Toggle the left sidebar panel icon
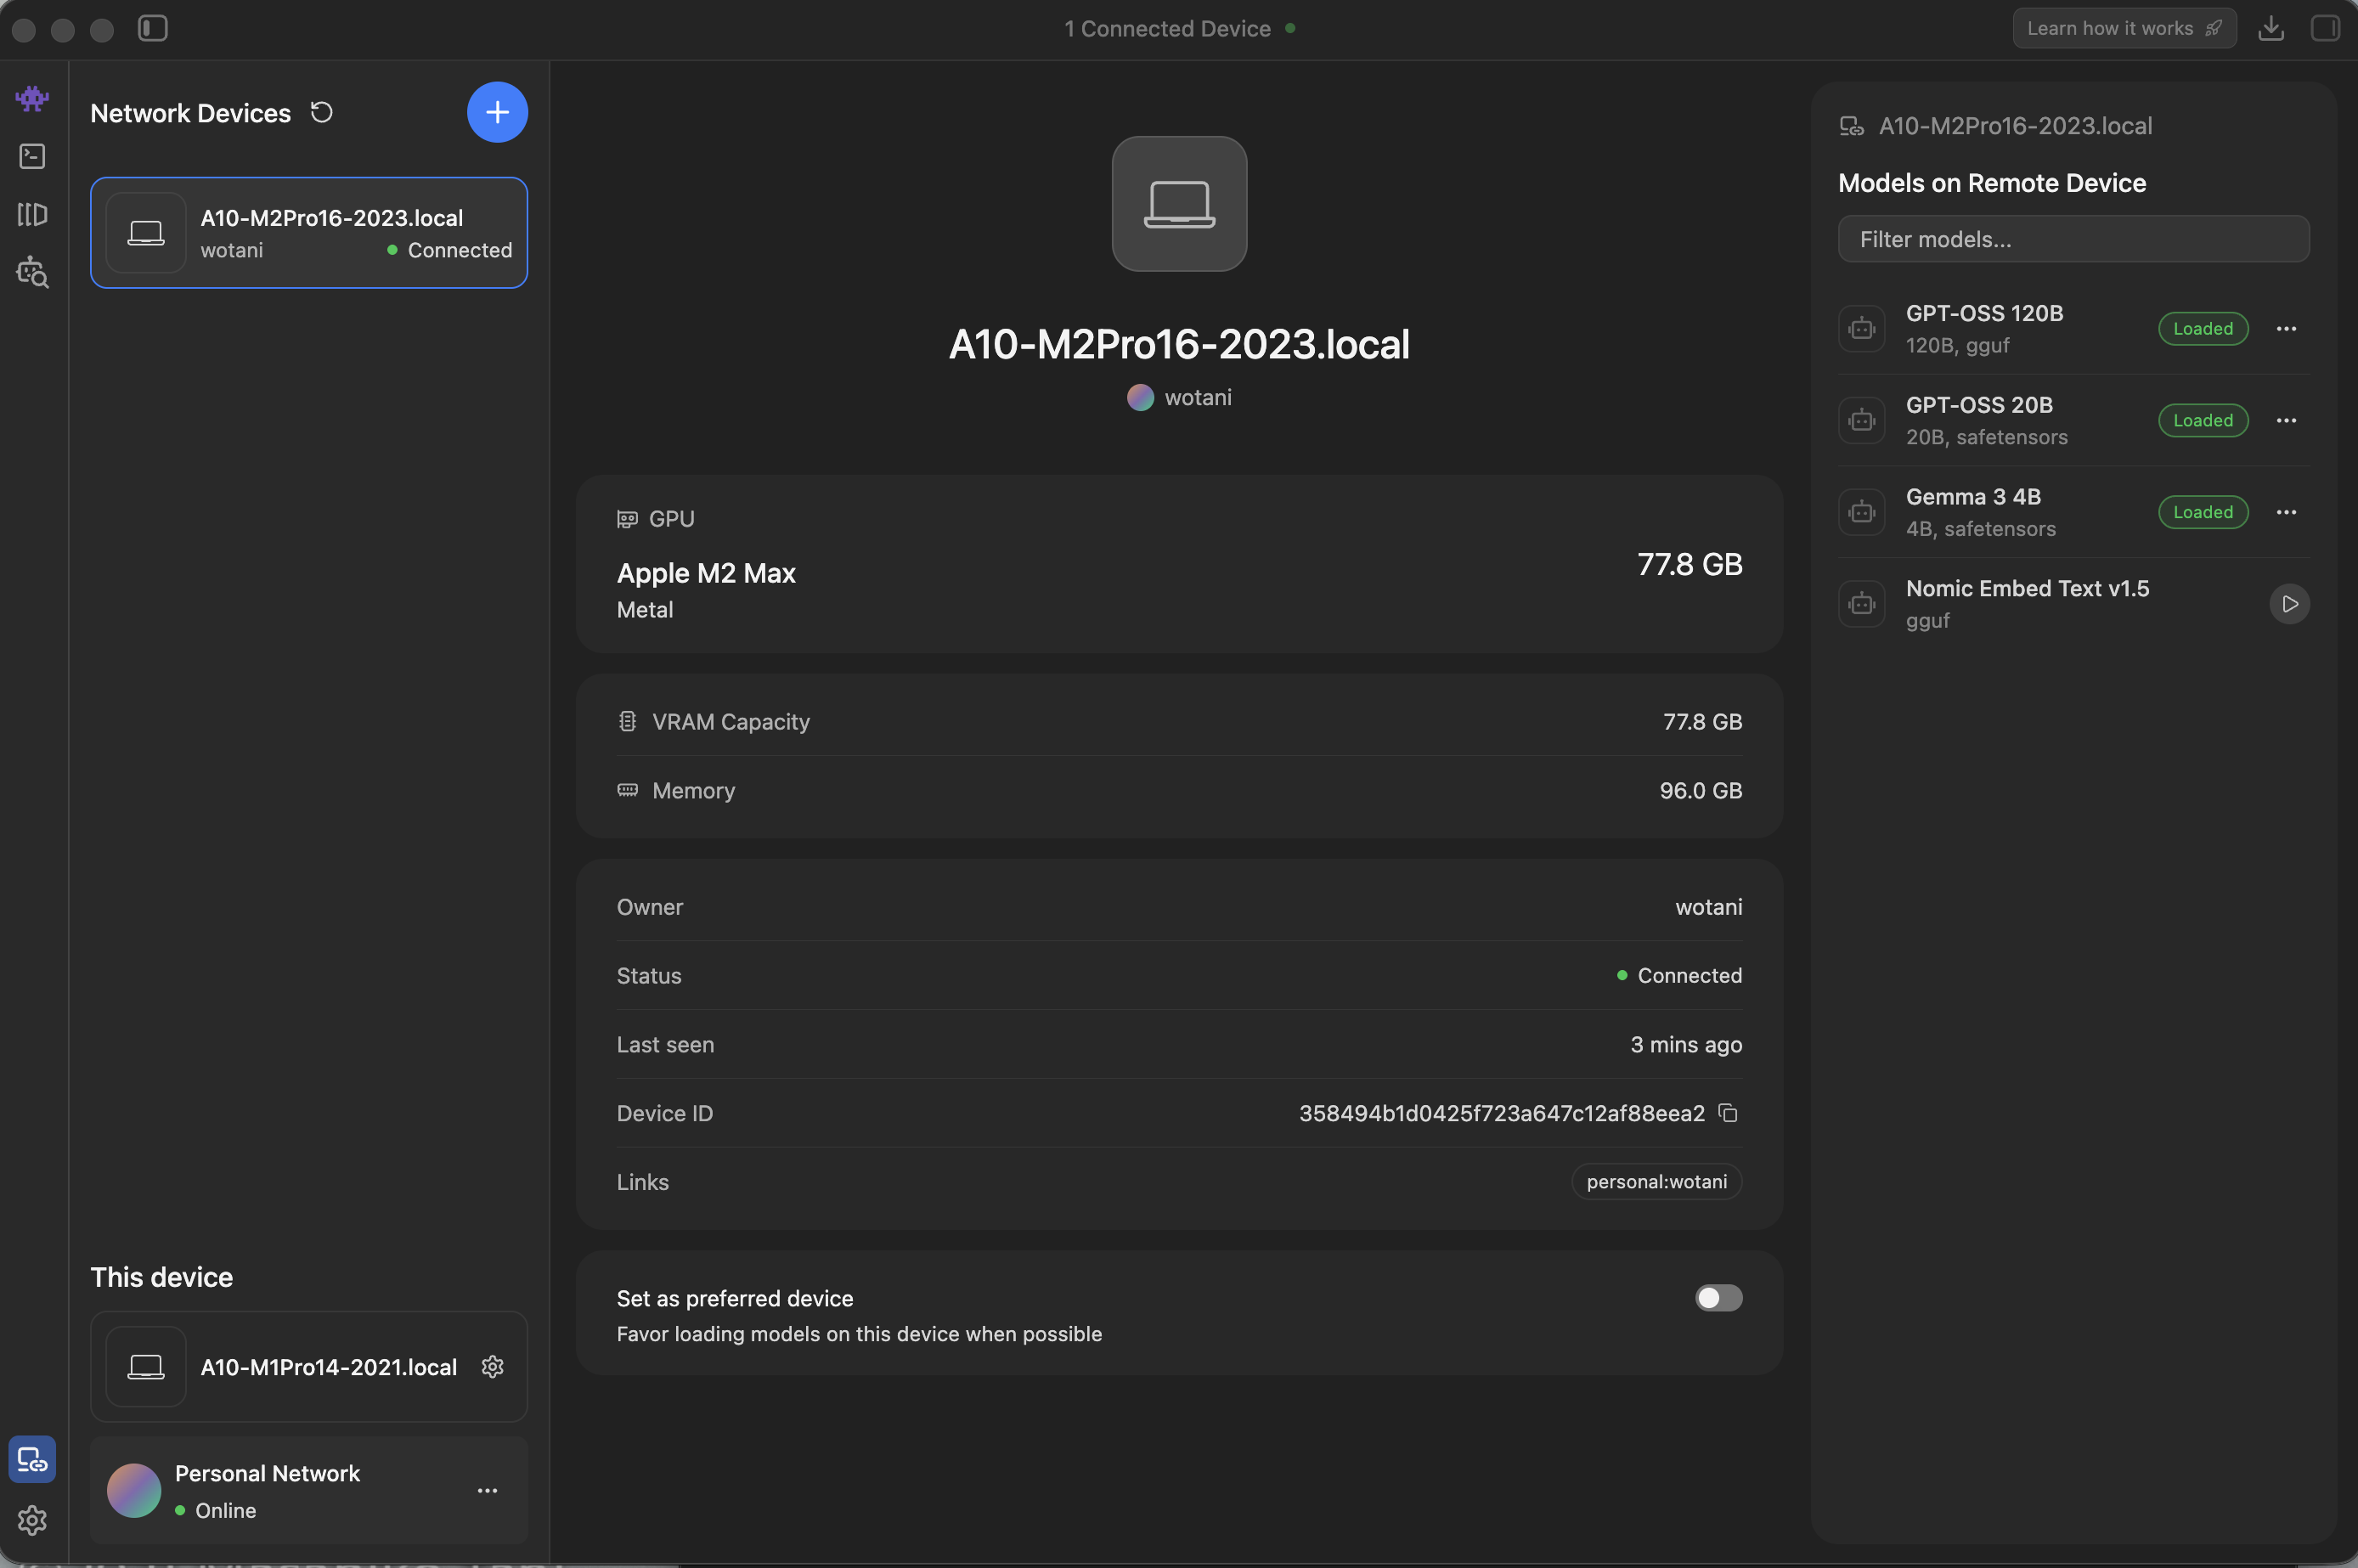Screen dimensions: 2358x1568 (x=152, y=28)
